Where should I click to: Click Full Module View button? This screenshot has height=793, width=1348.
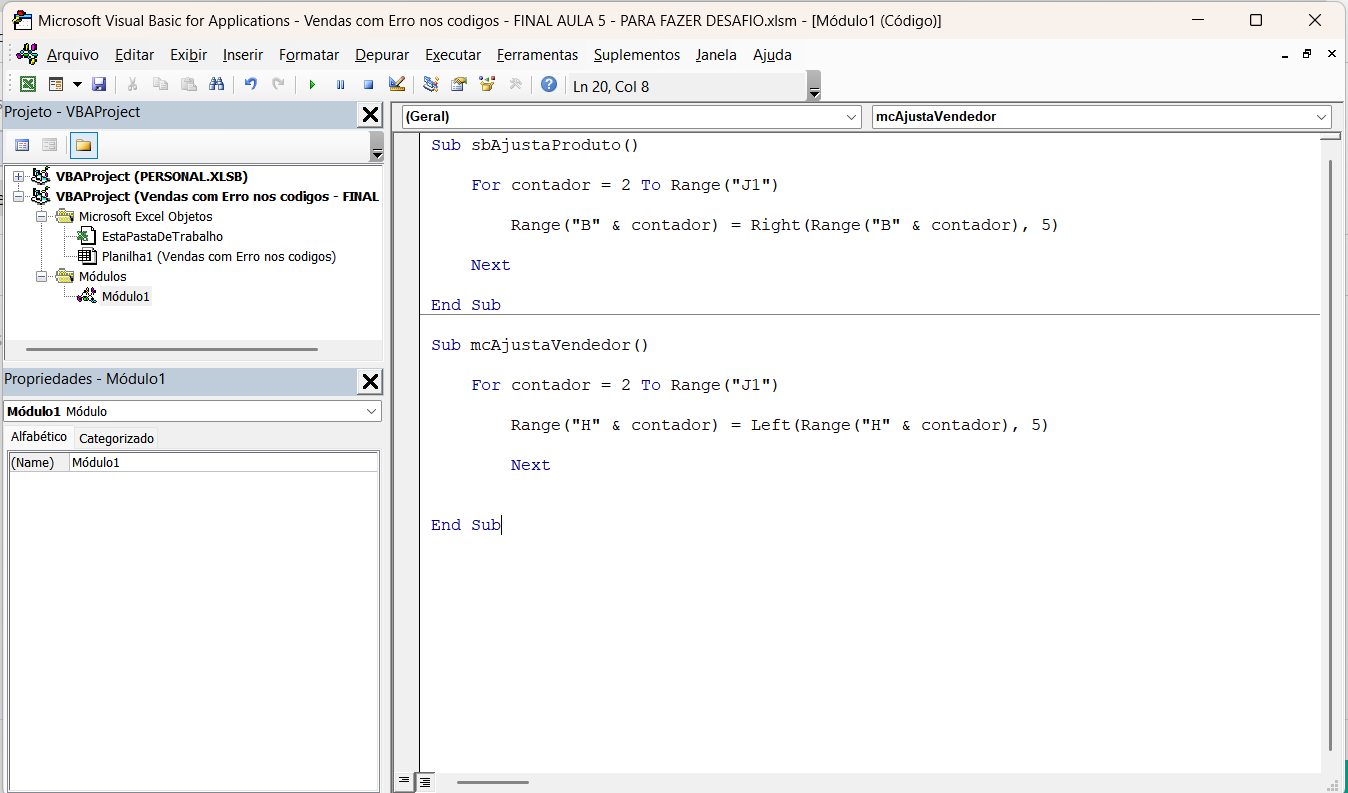424,781
